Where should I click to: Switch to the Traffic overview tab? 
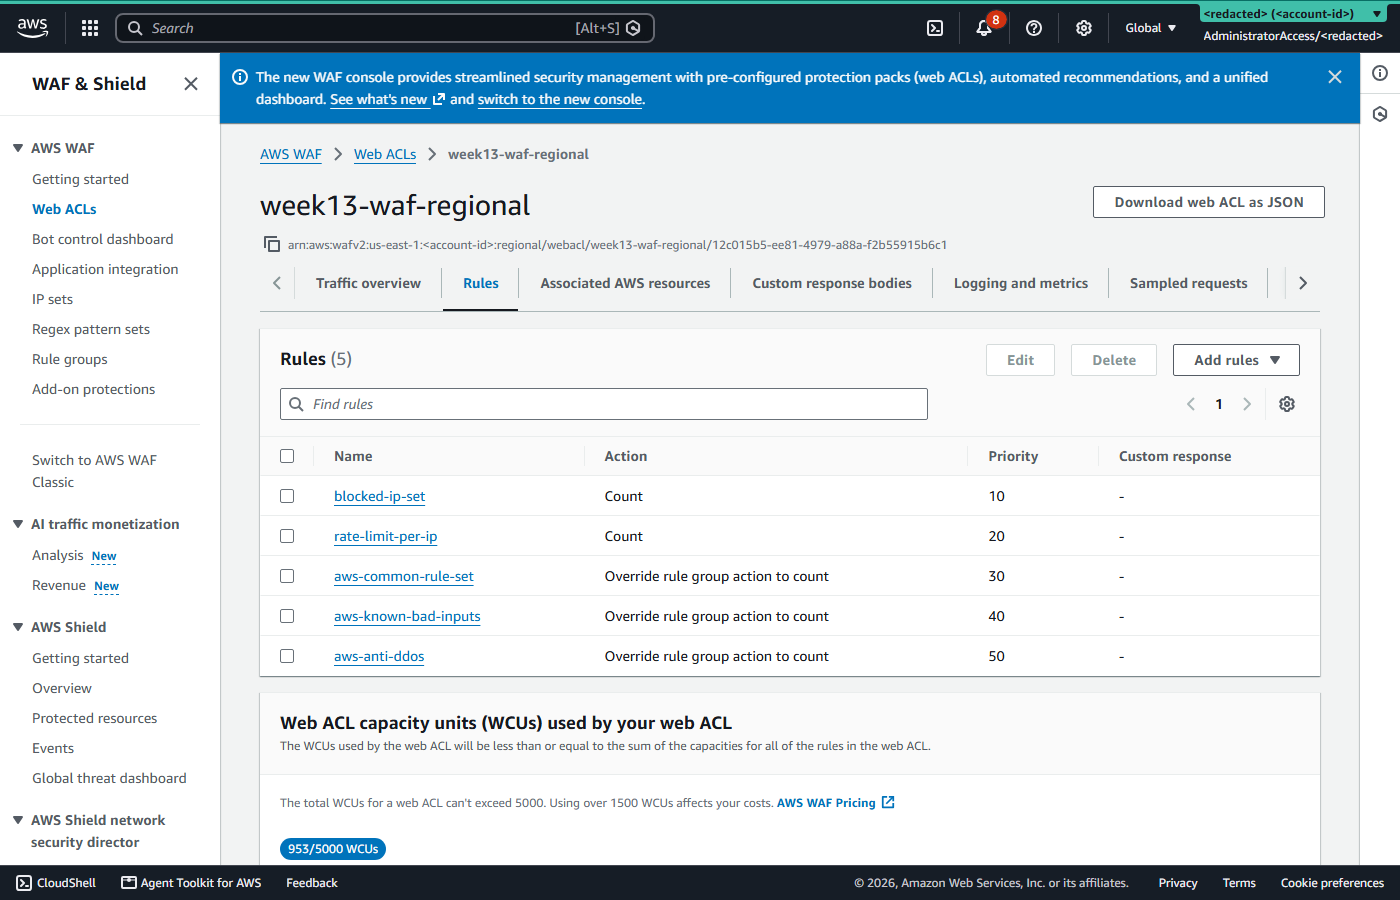click(x=368, y=283)
